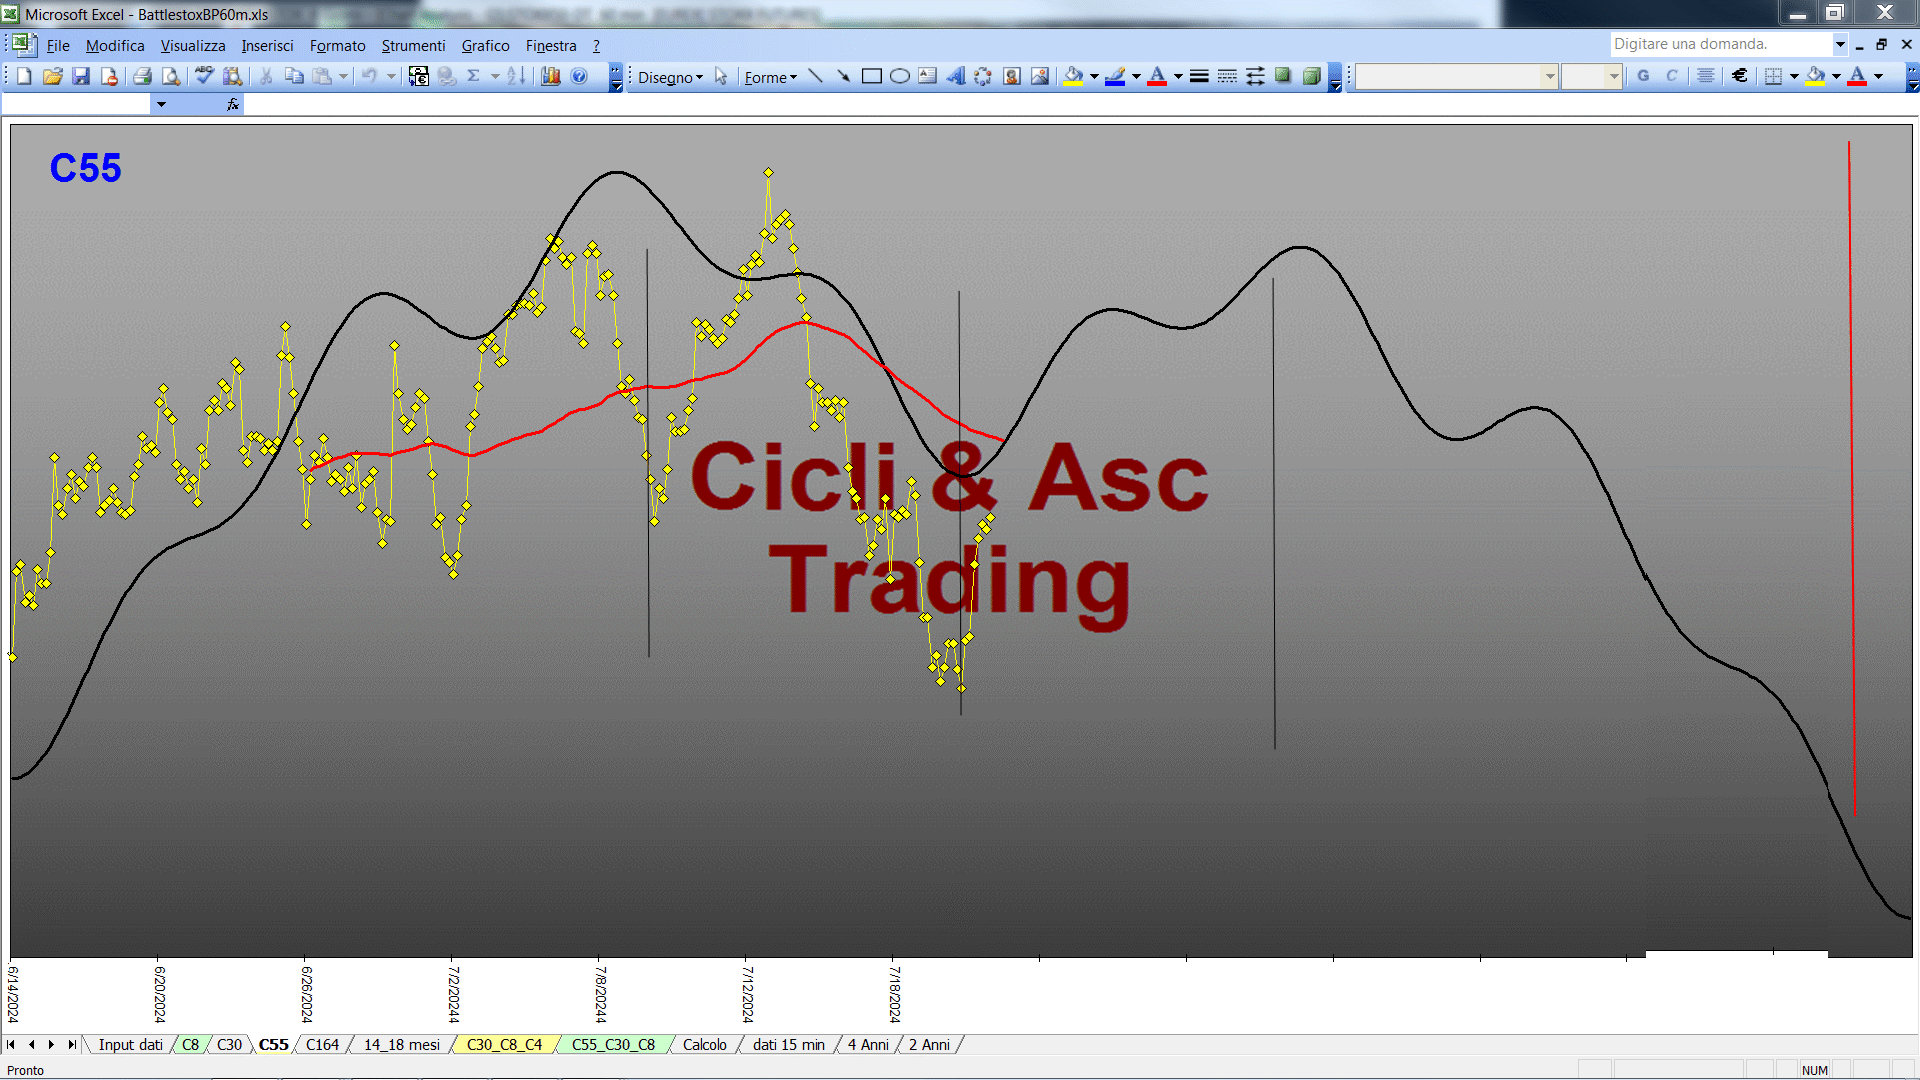This screenshot has width=1920, height=1080.
Task: Click the Sort ascending A-Z icon
Action: click(516, 76)
